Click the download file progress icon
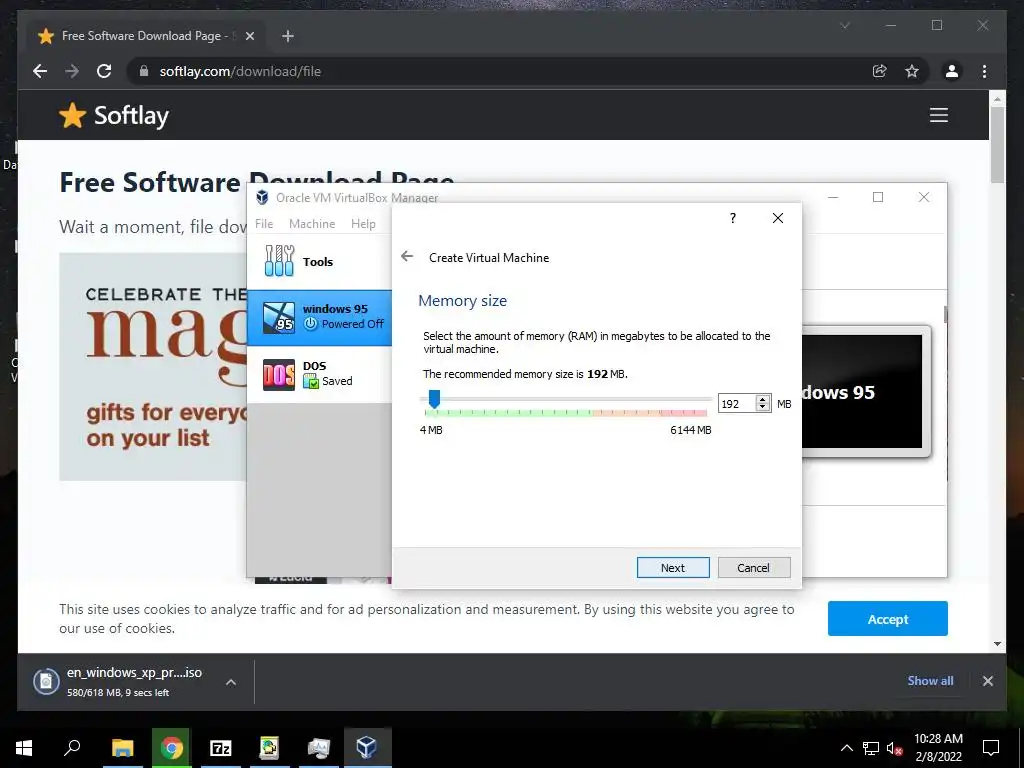This screenshot has width=1024, height=768. click(x=46, y=682)
